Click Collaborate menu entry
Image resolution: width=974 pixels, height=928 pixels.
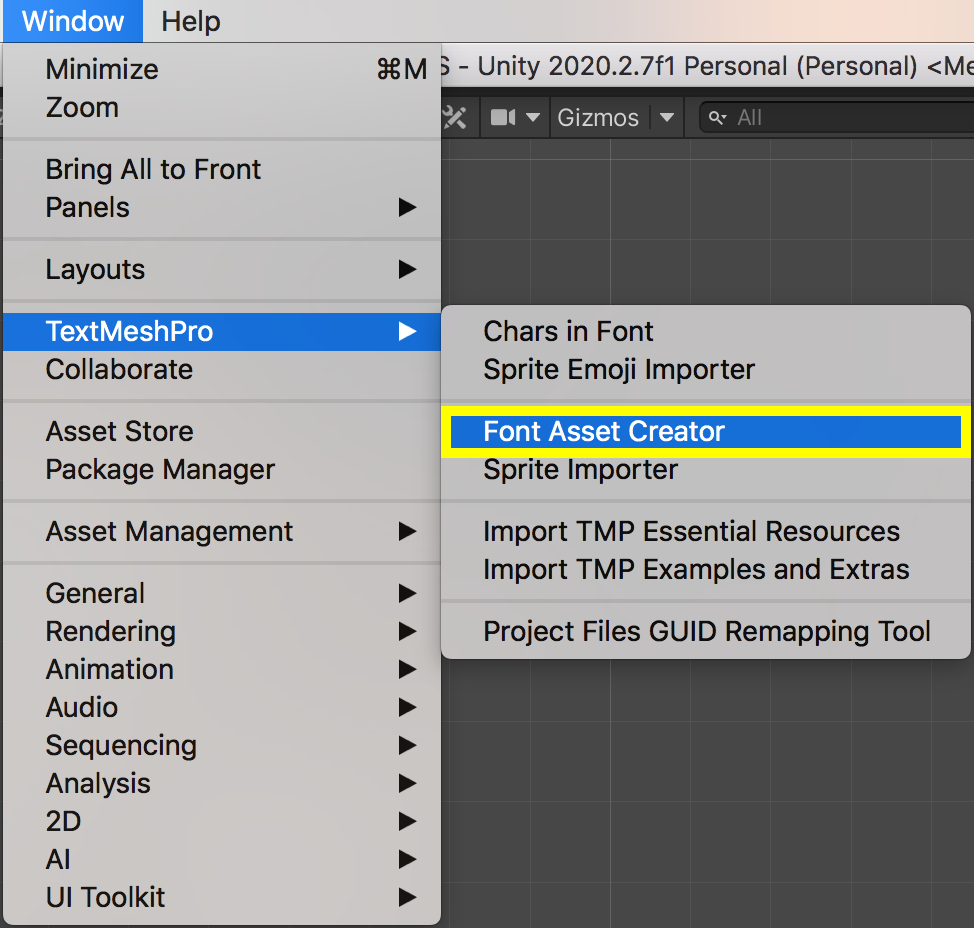[x=222, y=370]
